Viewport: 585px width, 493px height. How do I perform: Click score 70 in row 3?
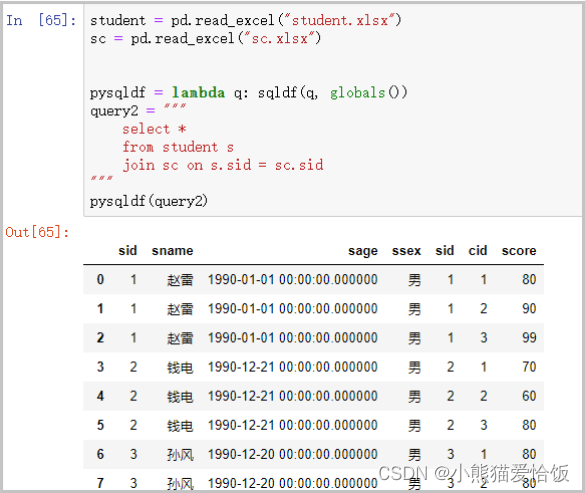[x=529, y=367]
